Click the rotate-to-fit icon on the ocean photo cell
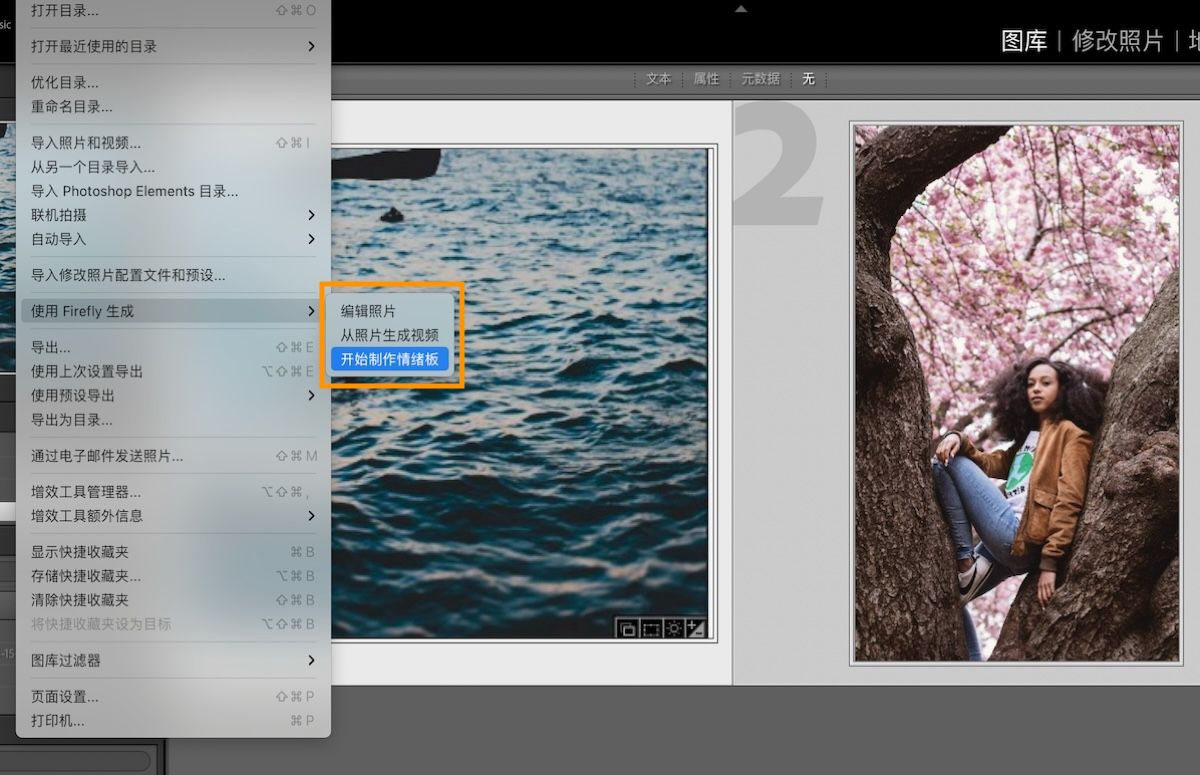 click(x=630, y=628)
